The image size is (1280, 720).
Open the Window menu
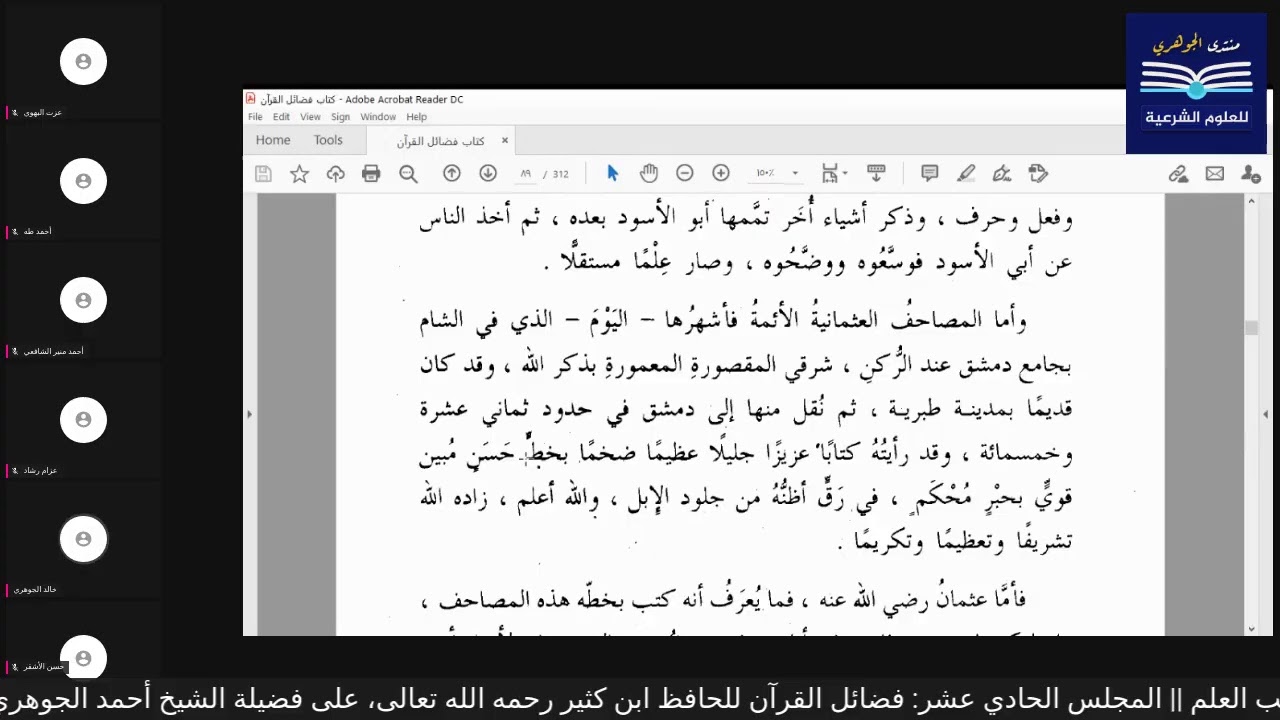click(x=378, y=117)
